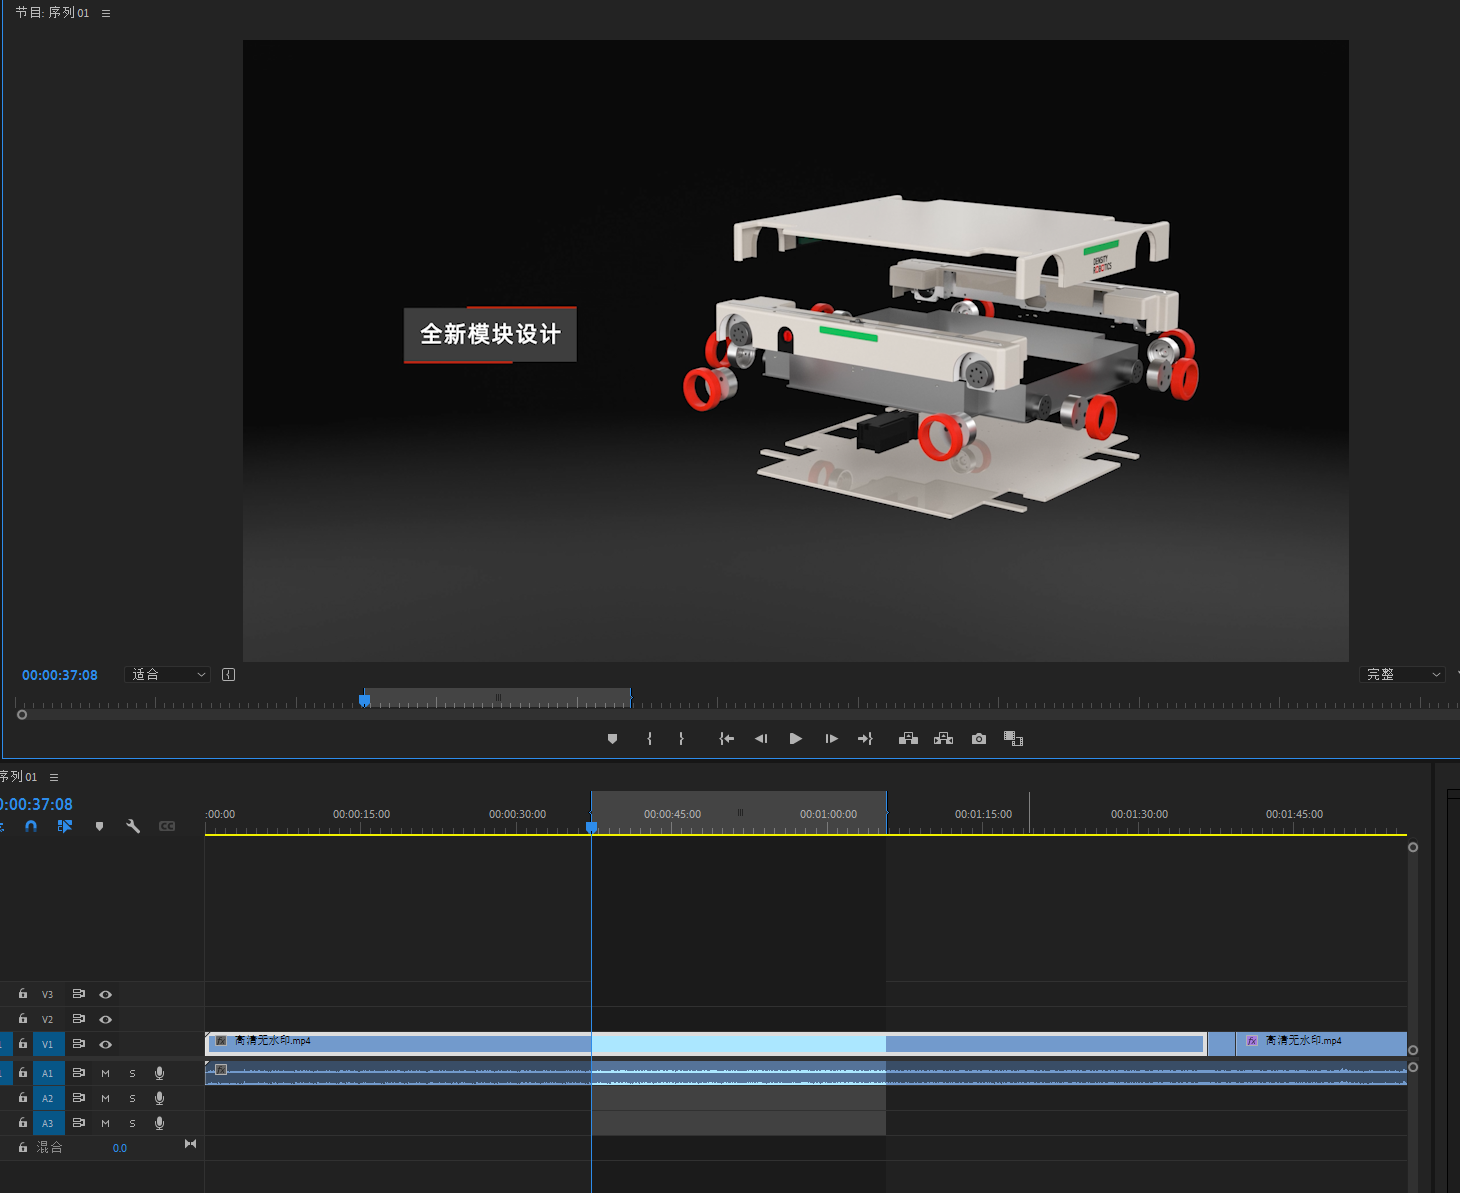1460x1193 pixels.
Task: Click the 混合 track volume value 0.0
Action: tap(120, 1148)
